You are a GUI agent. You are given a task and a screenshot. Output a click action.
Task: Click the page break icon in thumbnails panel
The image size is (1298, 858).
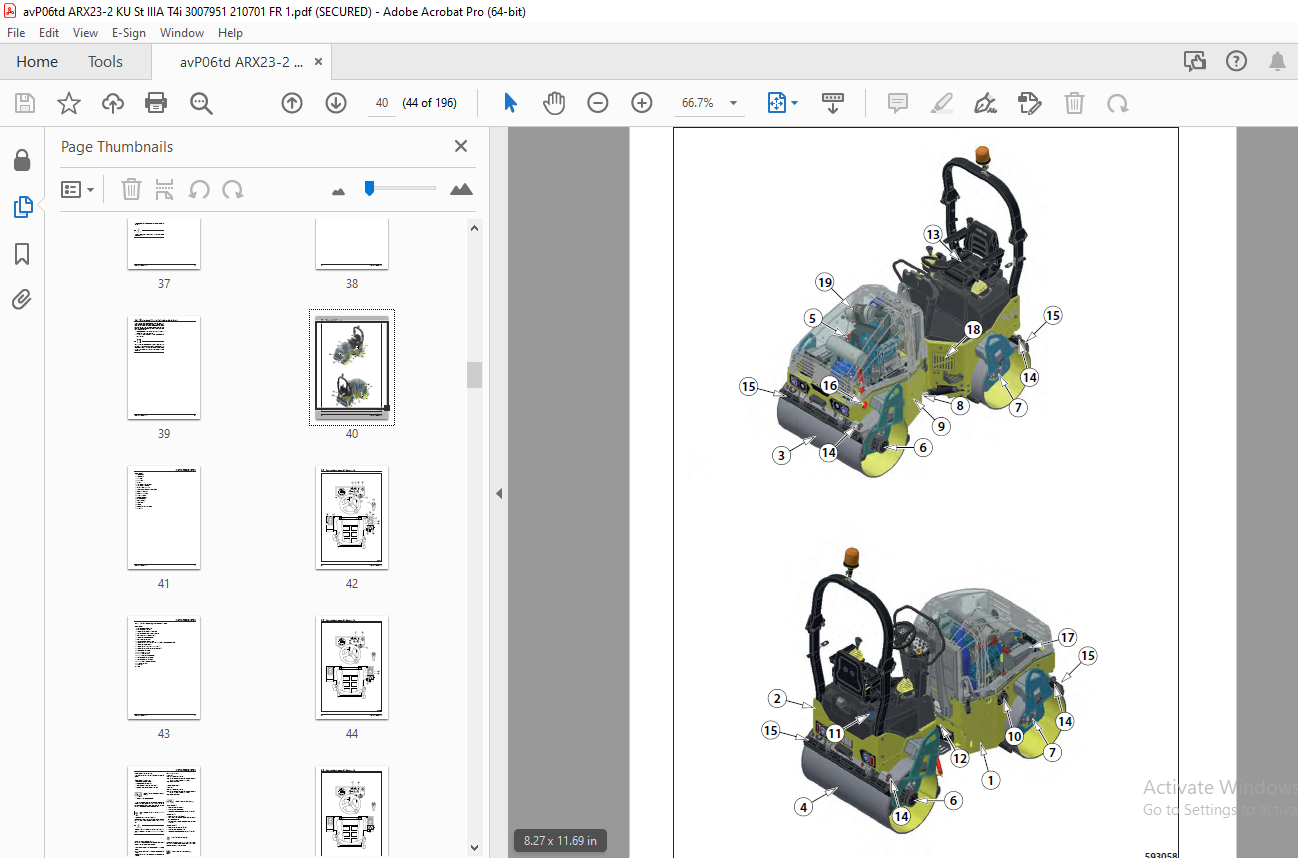coord(165,189)
